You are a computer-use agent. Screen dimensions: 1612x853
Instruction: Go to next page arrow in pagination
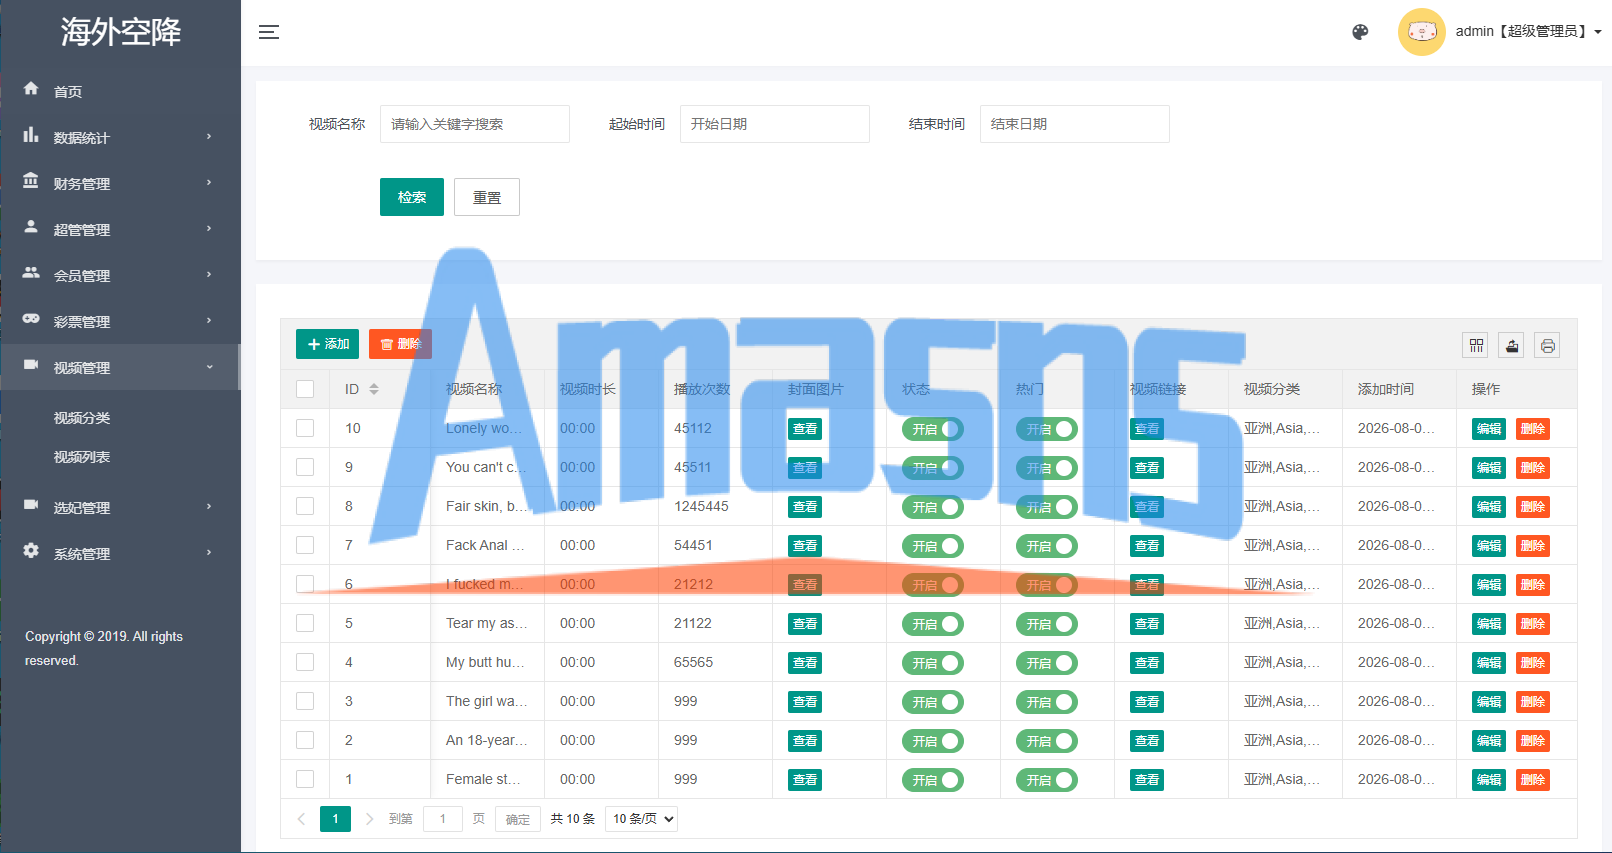tap(369, 819)
